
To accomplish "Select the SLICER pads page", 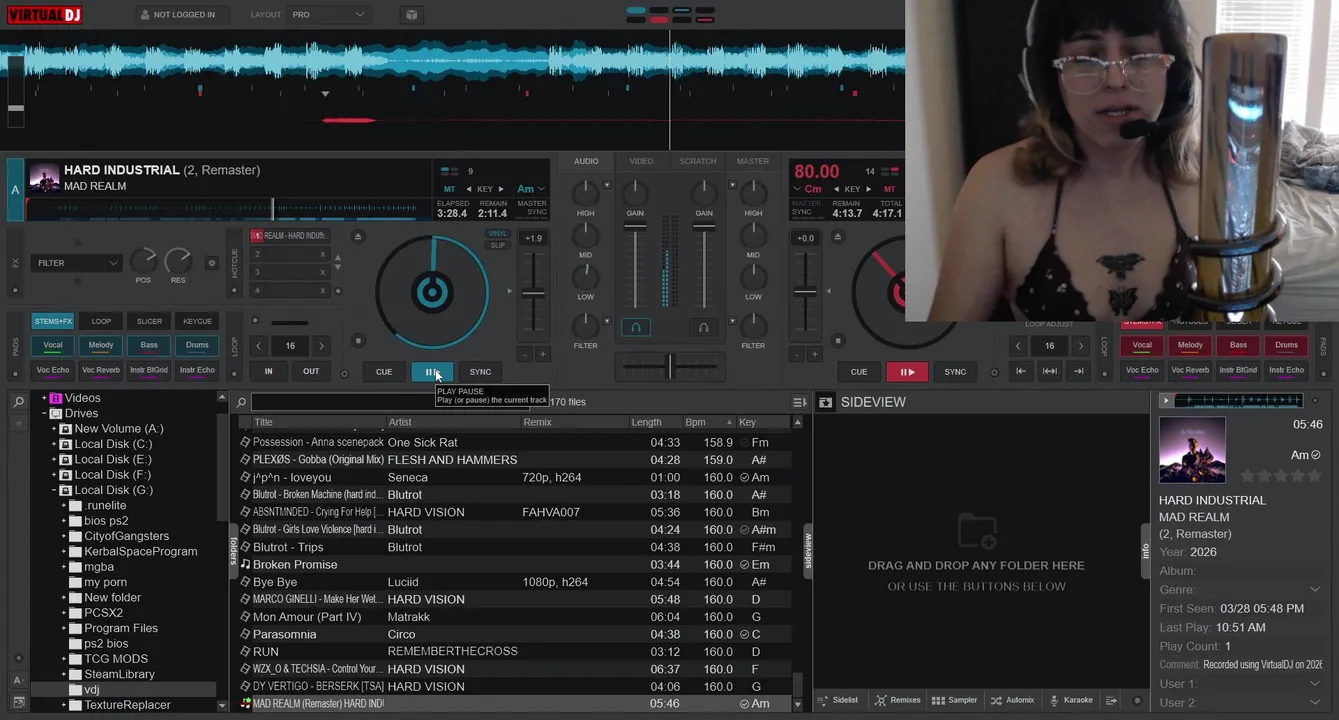I will [x=149, y=321].
